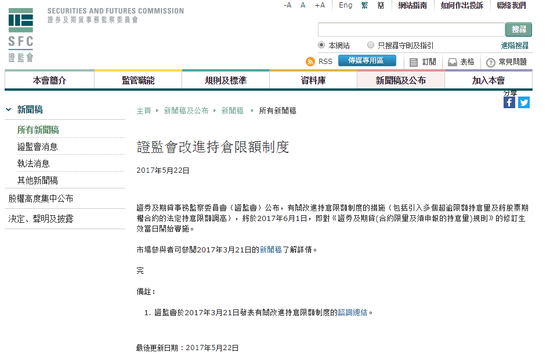The height and width of the screenshot is (360, 550).
Task: Open 資料庫 menu tab
Action: (x=313, y=80)
